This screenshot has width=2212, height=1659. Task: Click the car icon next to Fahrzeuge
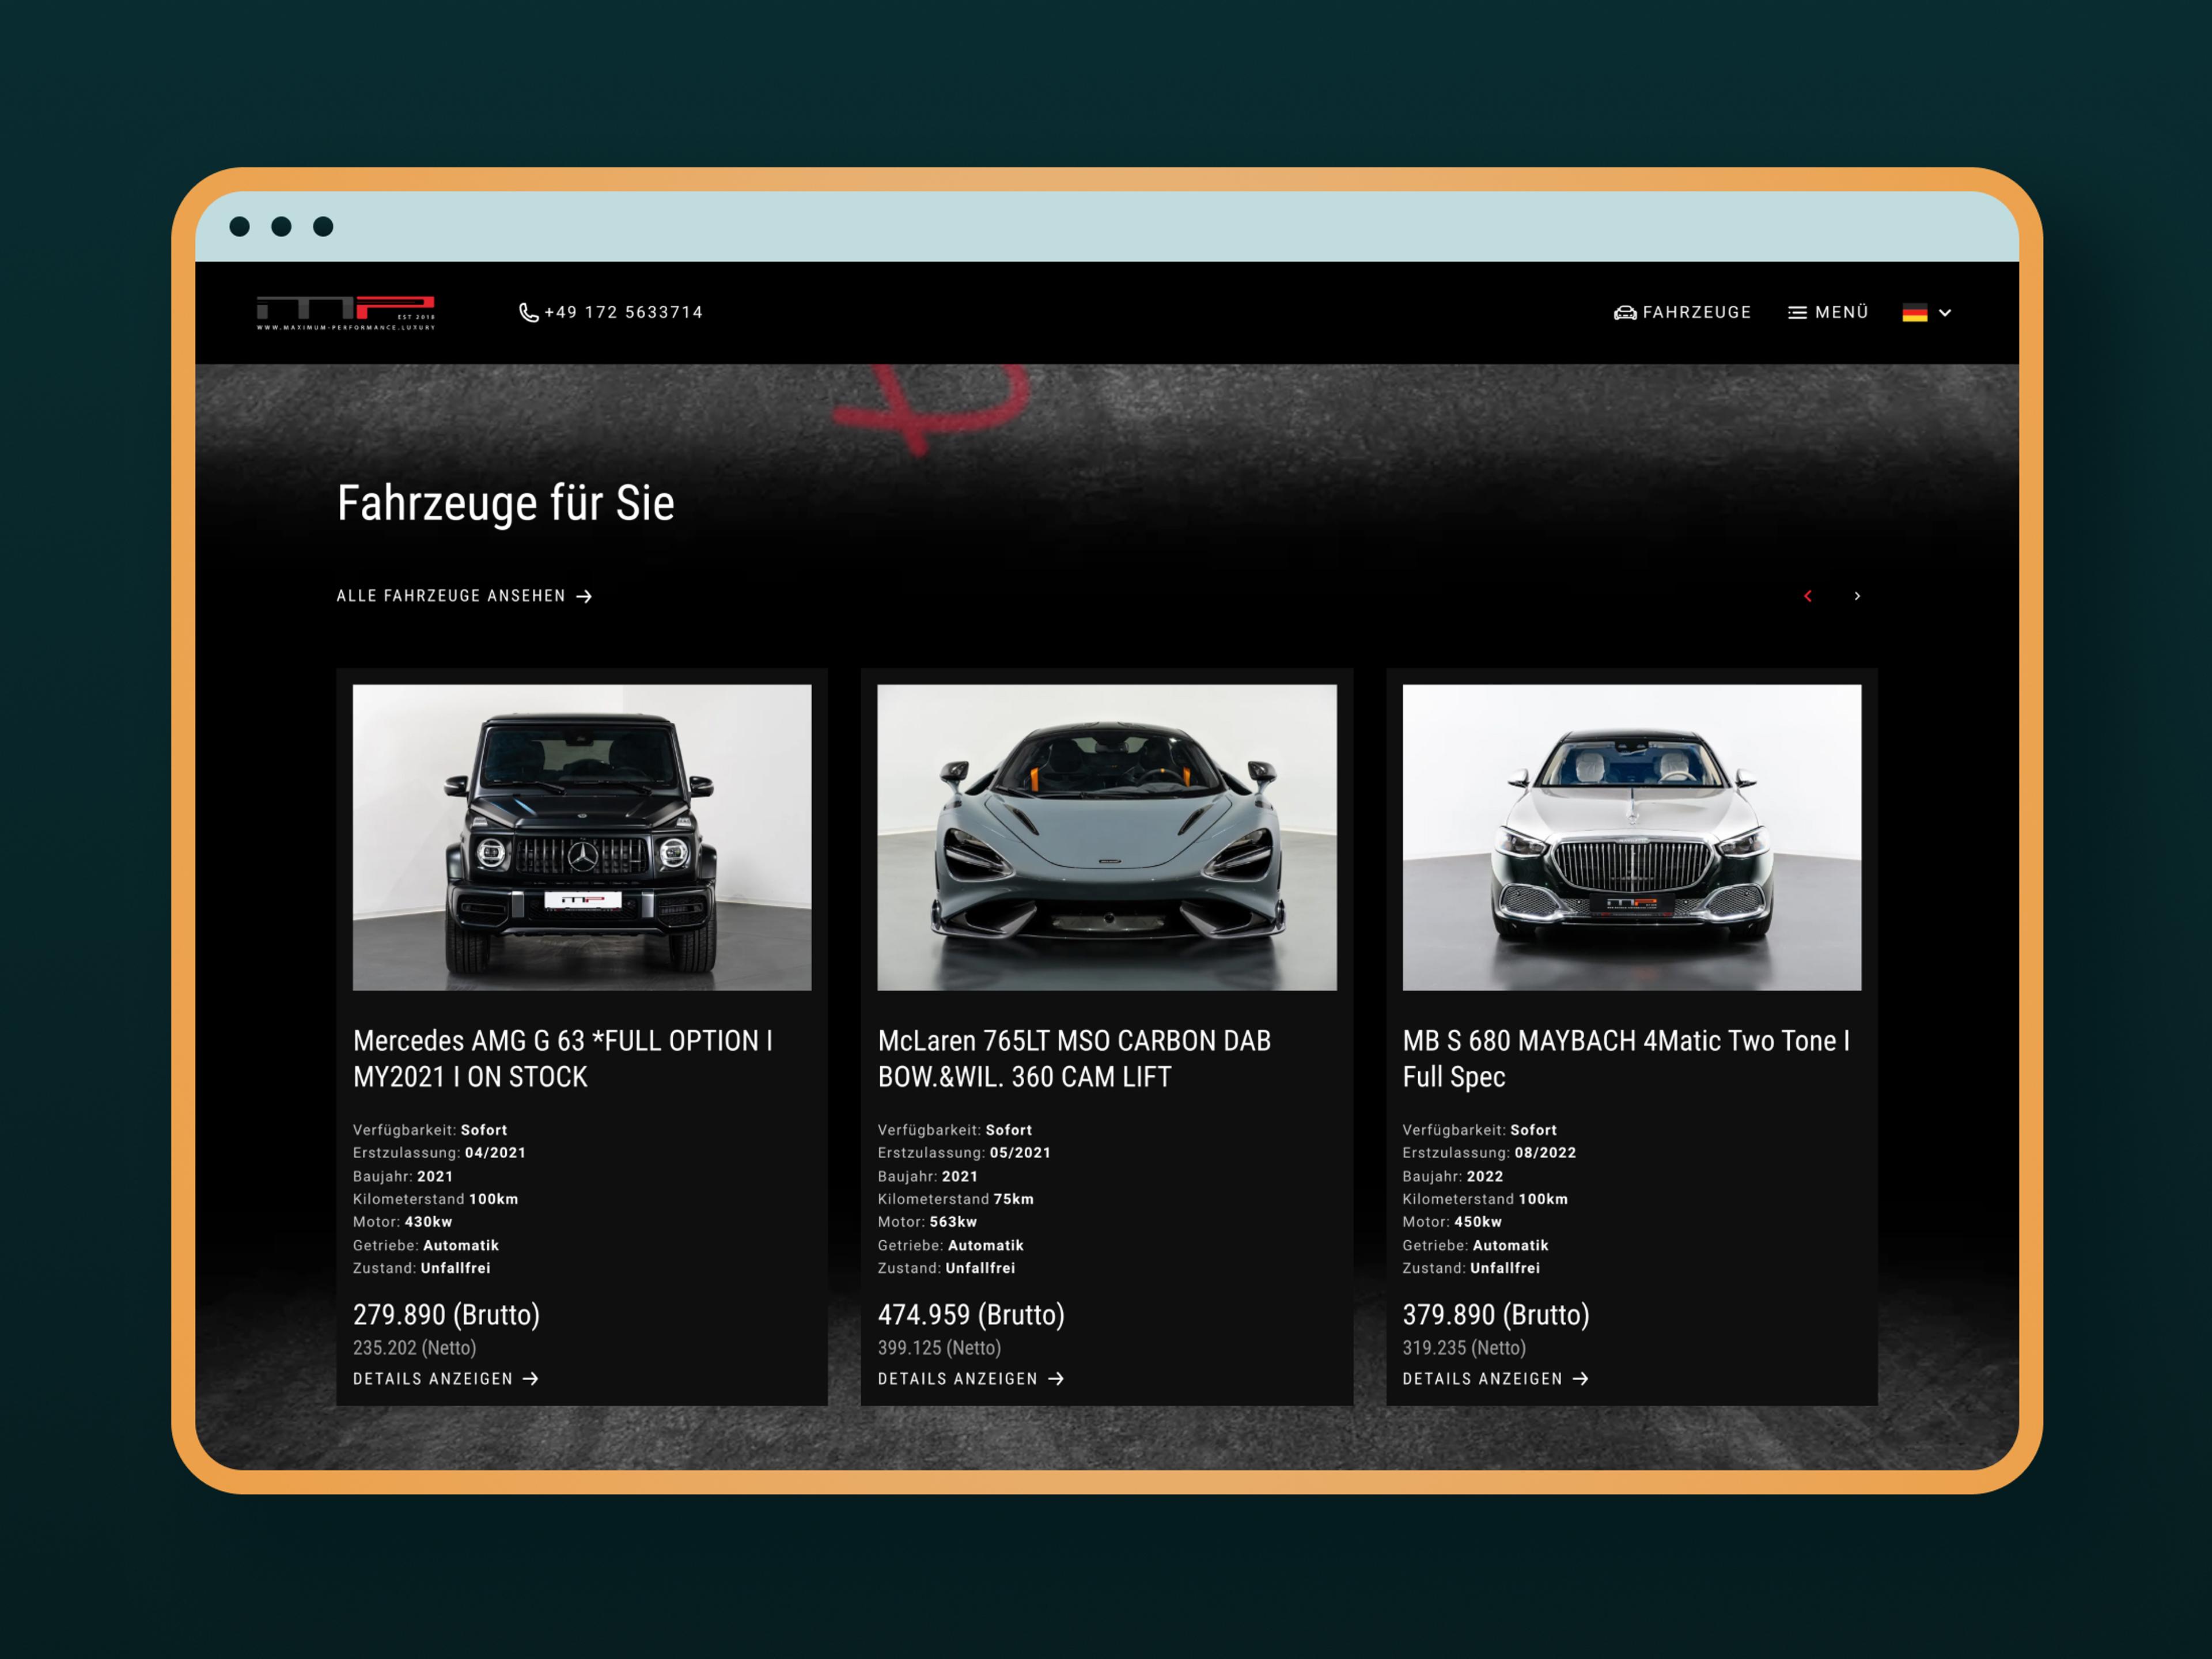coord(1625,313)
